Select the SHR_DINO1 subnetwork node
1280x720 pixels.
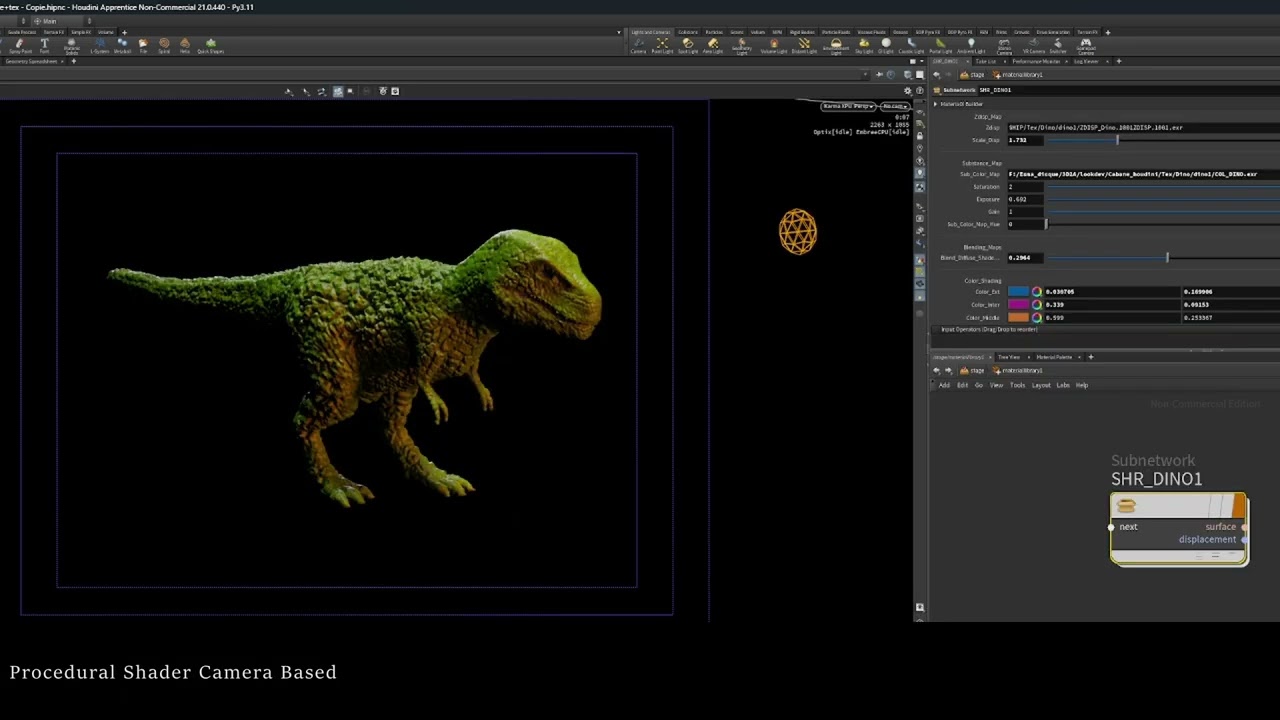pos(1179,529)
